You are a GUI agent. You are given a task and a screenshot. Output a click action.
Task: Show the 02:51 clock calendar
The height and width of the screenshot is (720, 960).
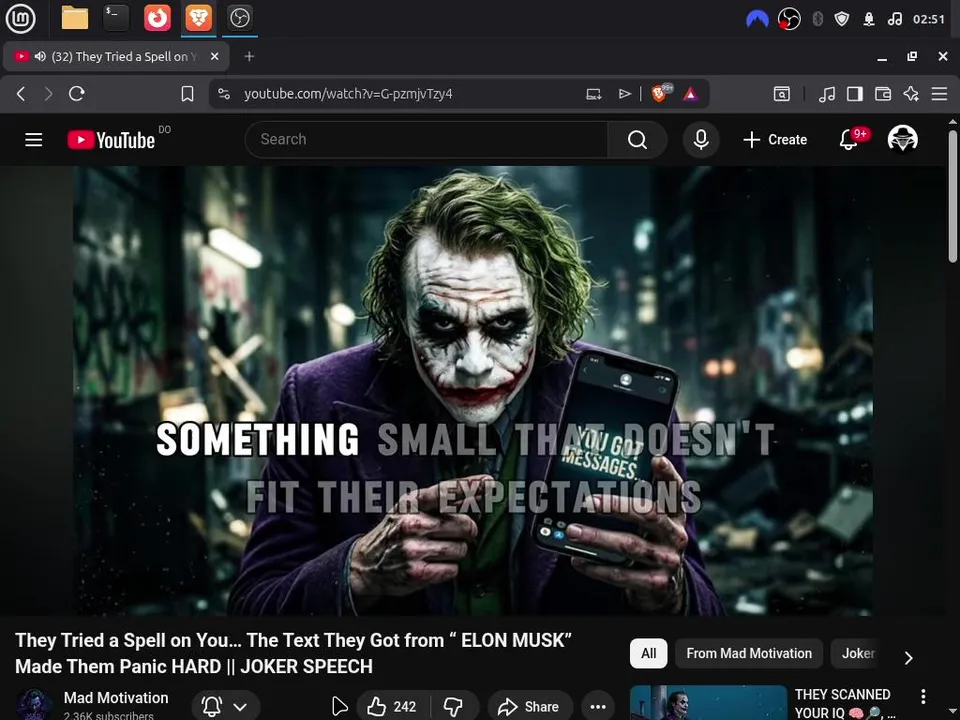tap(929, 20)
